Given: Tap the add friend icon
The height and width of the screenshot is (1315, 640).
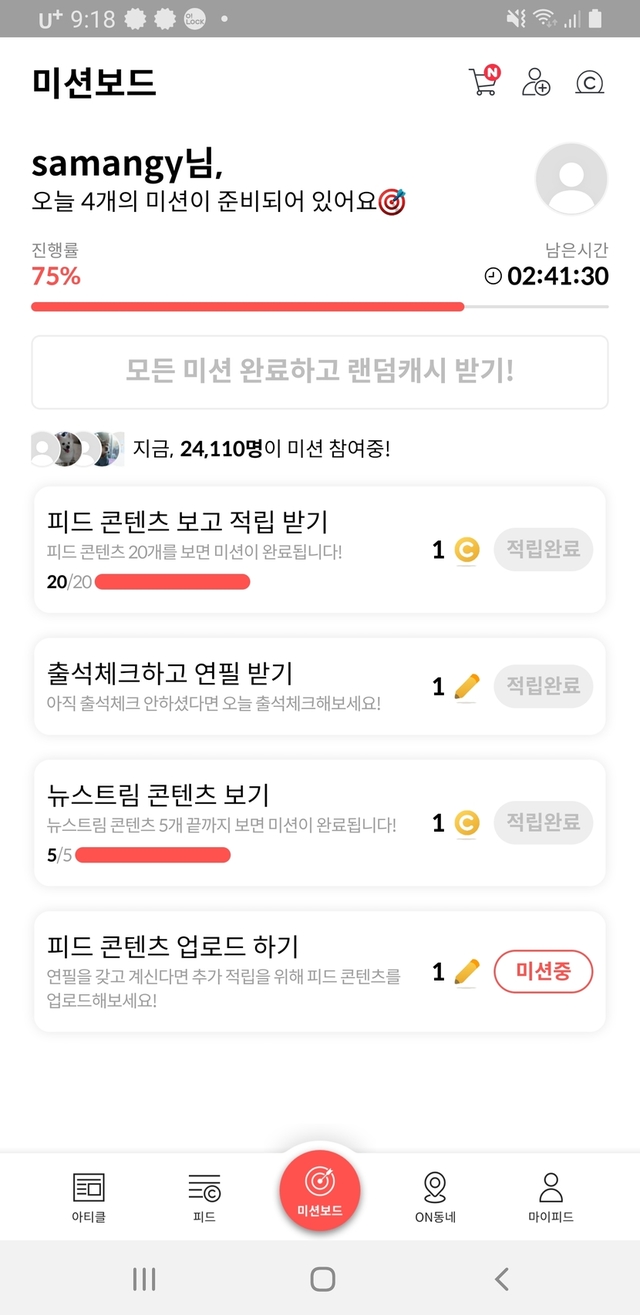Looking at the screenshot, I should [x=536, y=82].
